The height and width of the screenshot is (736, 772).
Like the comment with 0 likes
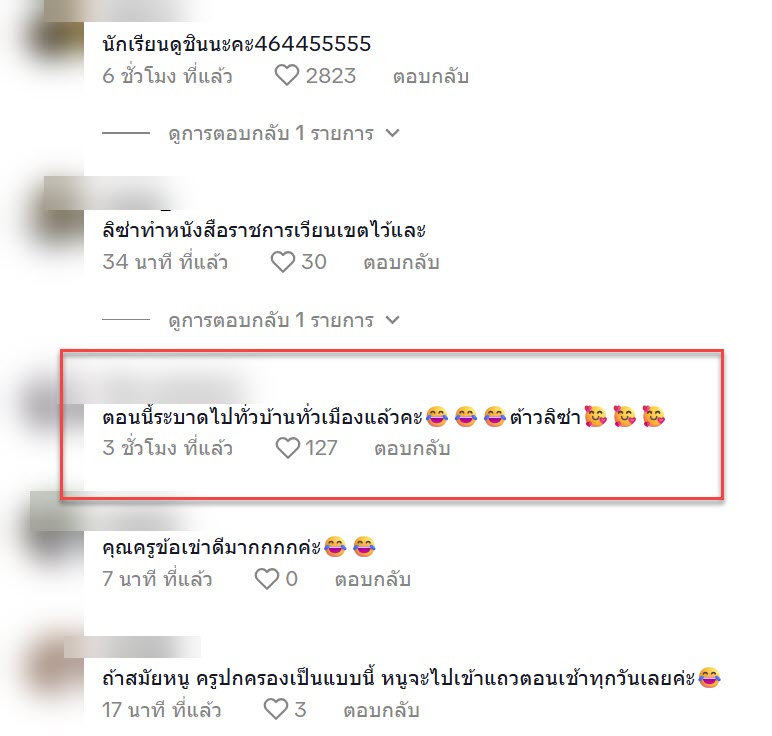point(266,579)
